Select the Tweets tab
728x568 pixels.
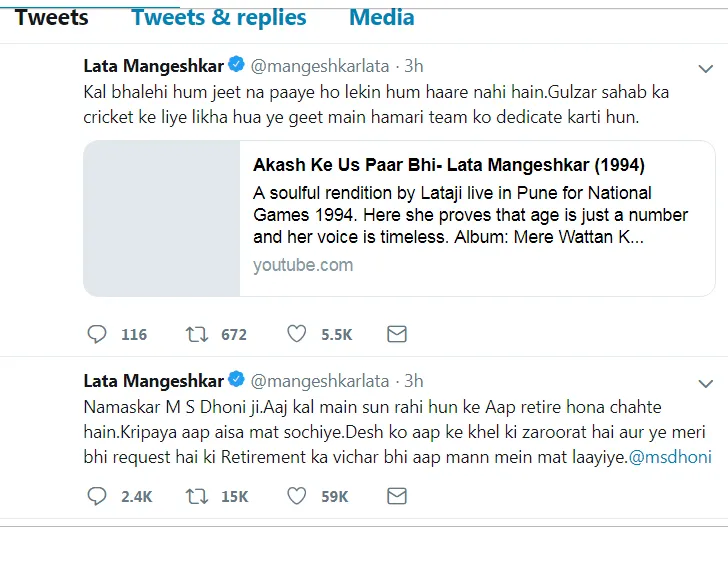coord(52,18)
